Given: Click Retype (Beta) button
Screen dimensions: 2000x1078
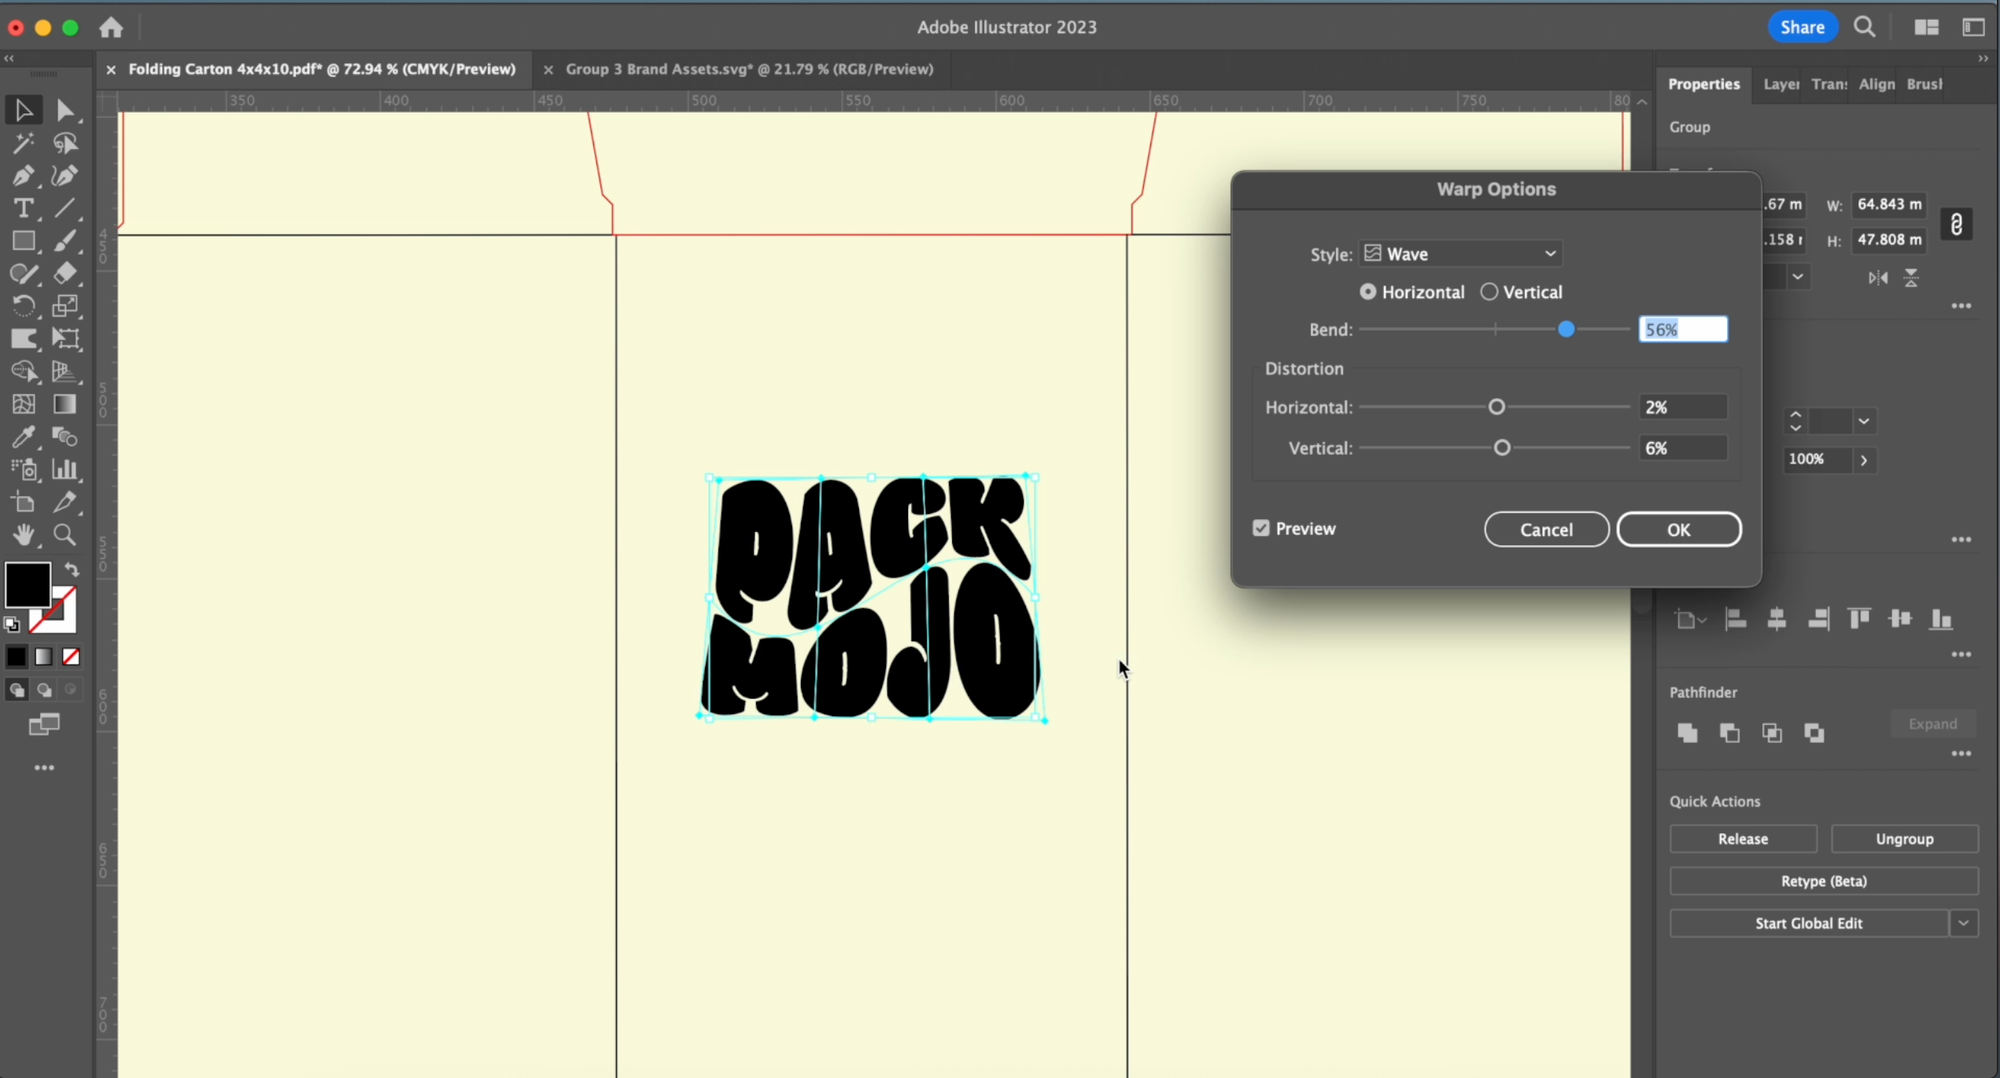Looking at the screenshot, I should 1824,881.
